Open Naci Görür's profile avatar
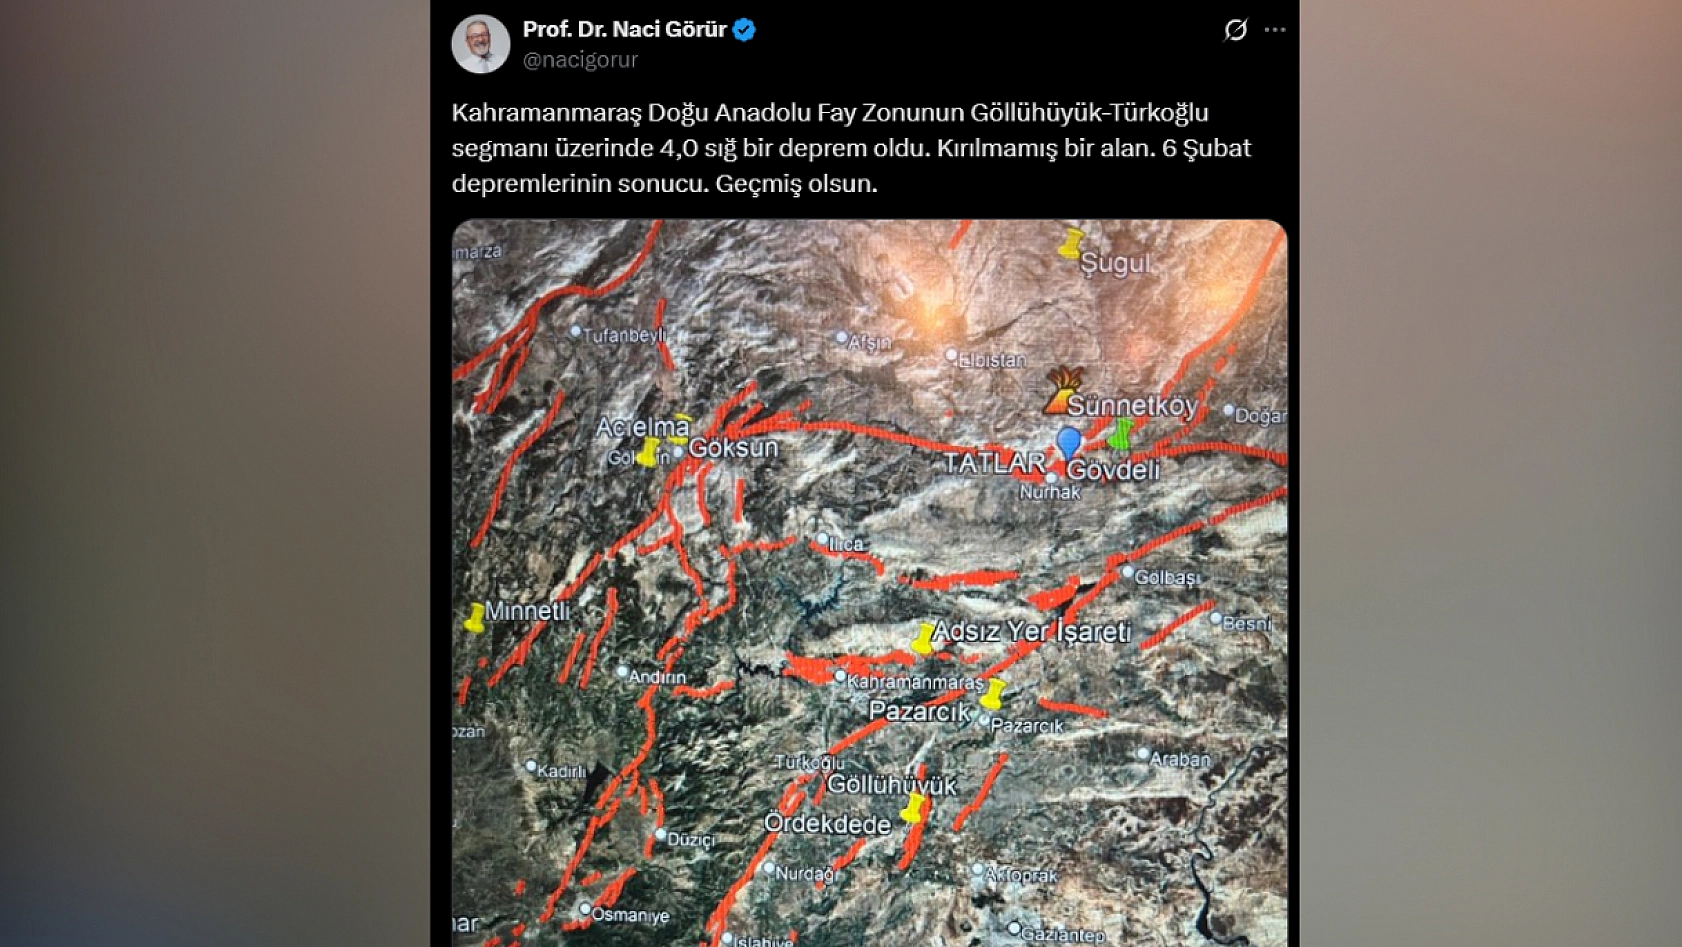The image size is (1682, 947). [x=481, y=44]
